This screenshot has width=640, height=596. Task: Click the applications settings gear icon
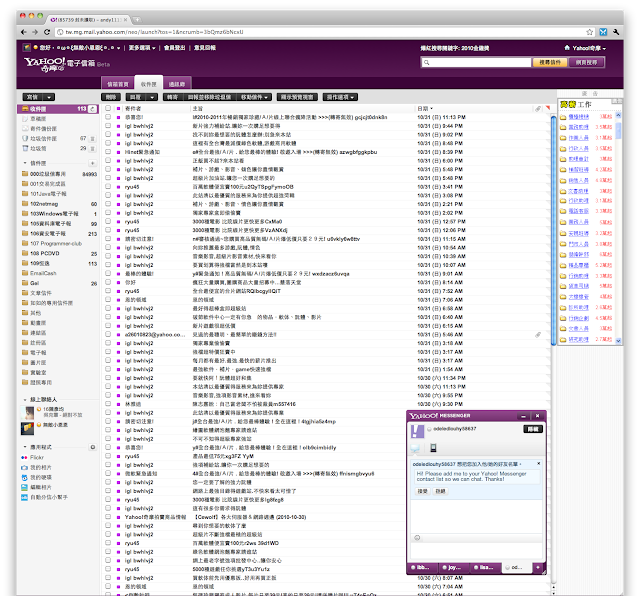coord(93,447)
